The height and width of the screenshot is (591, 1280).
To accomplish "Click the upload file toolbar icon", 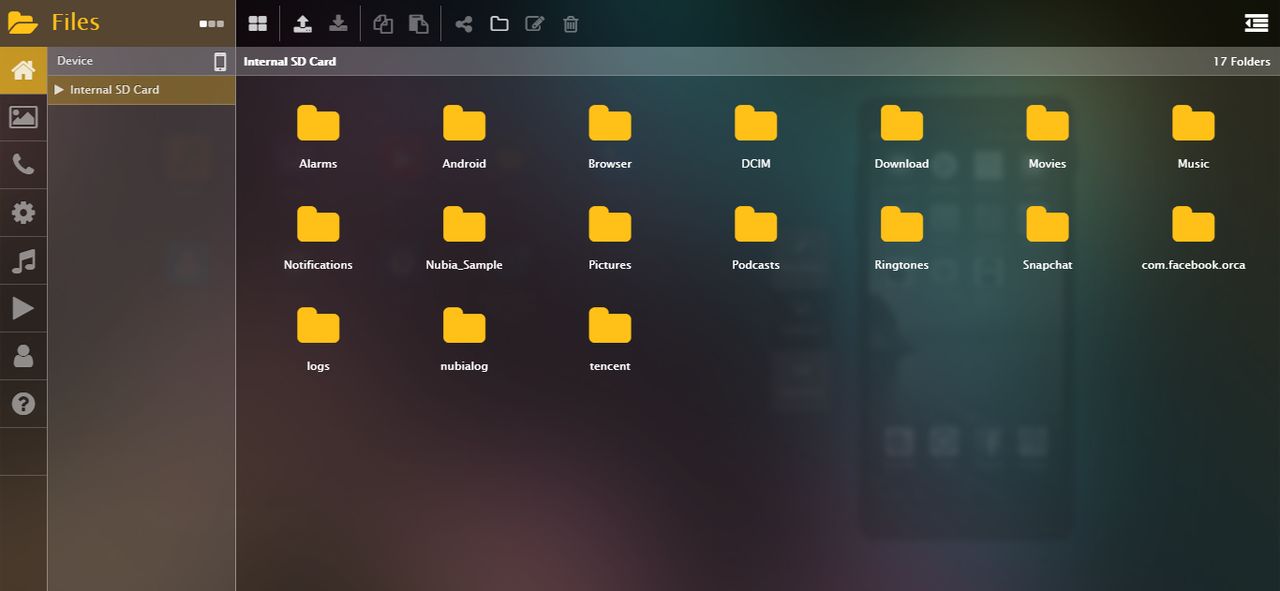I will pyautogui.click(x=302, y=23).
